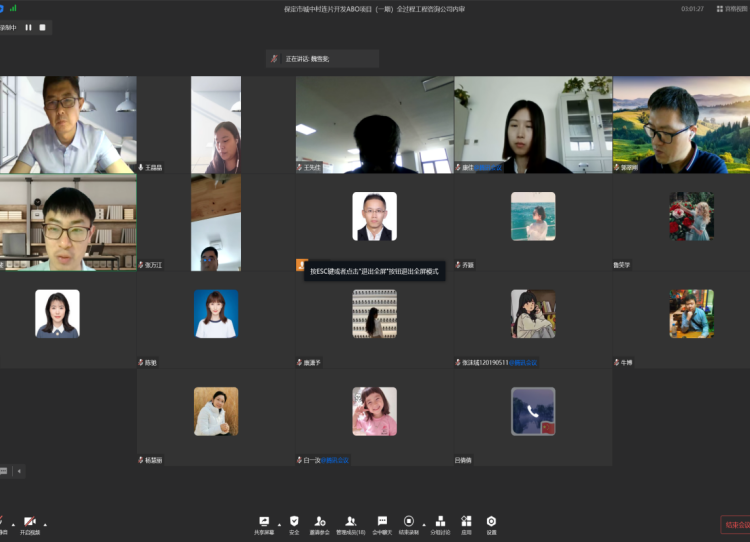This screenshot has width=750, height=542.
Task: Toggle the microphone mute button
Action: 3,523
